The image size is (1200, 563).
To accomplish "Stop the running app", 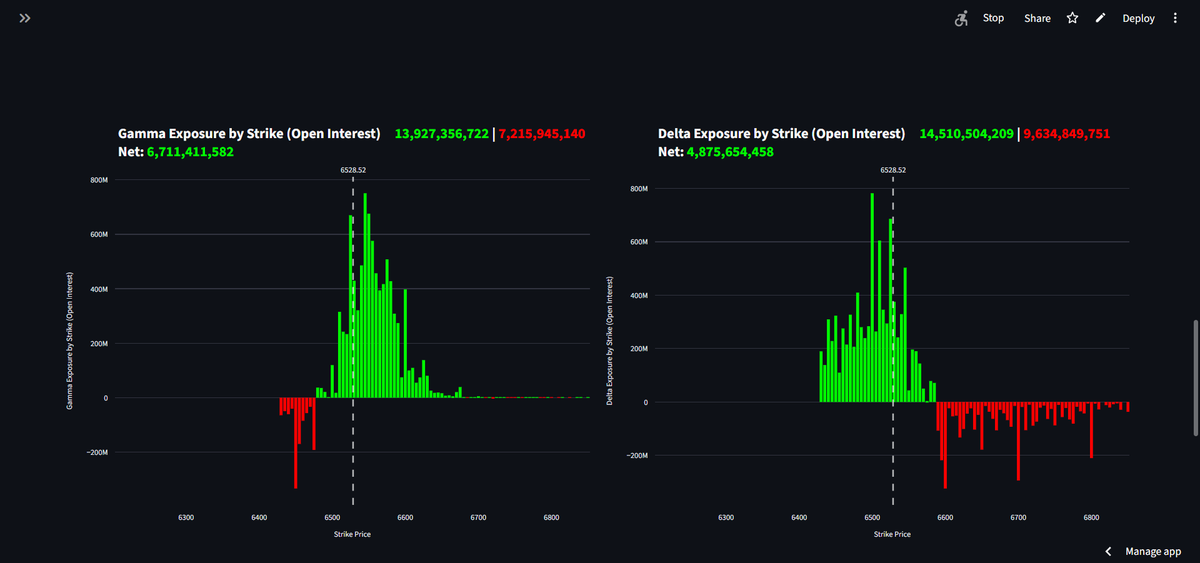I will coord(993,18).
